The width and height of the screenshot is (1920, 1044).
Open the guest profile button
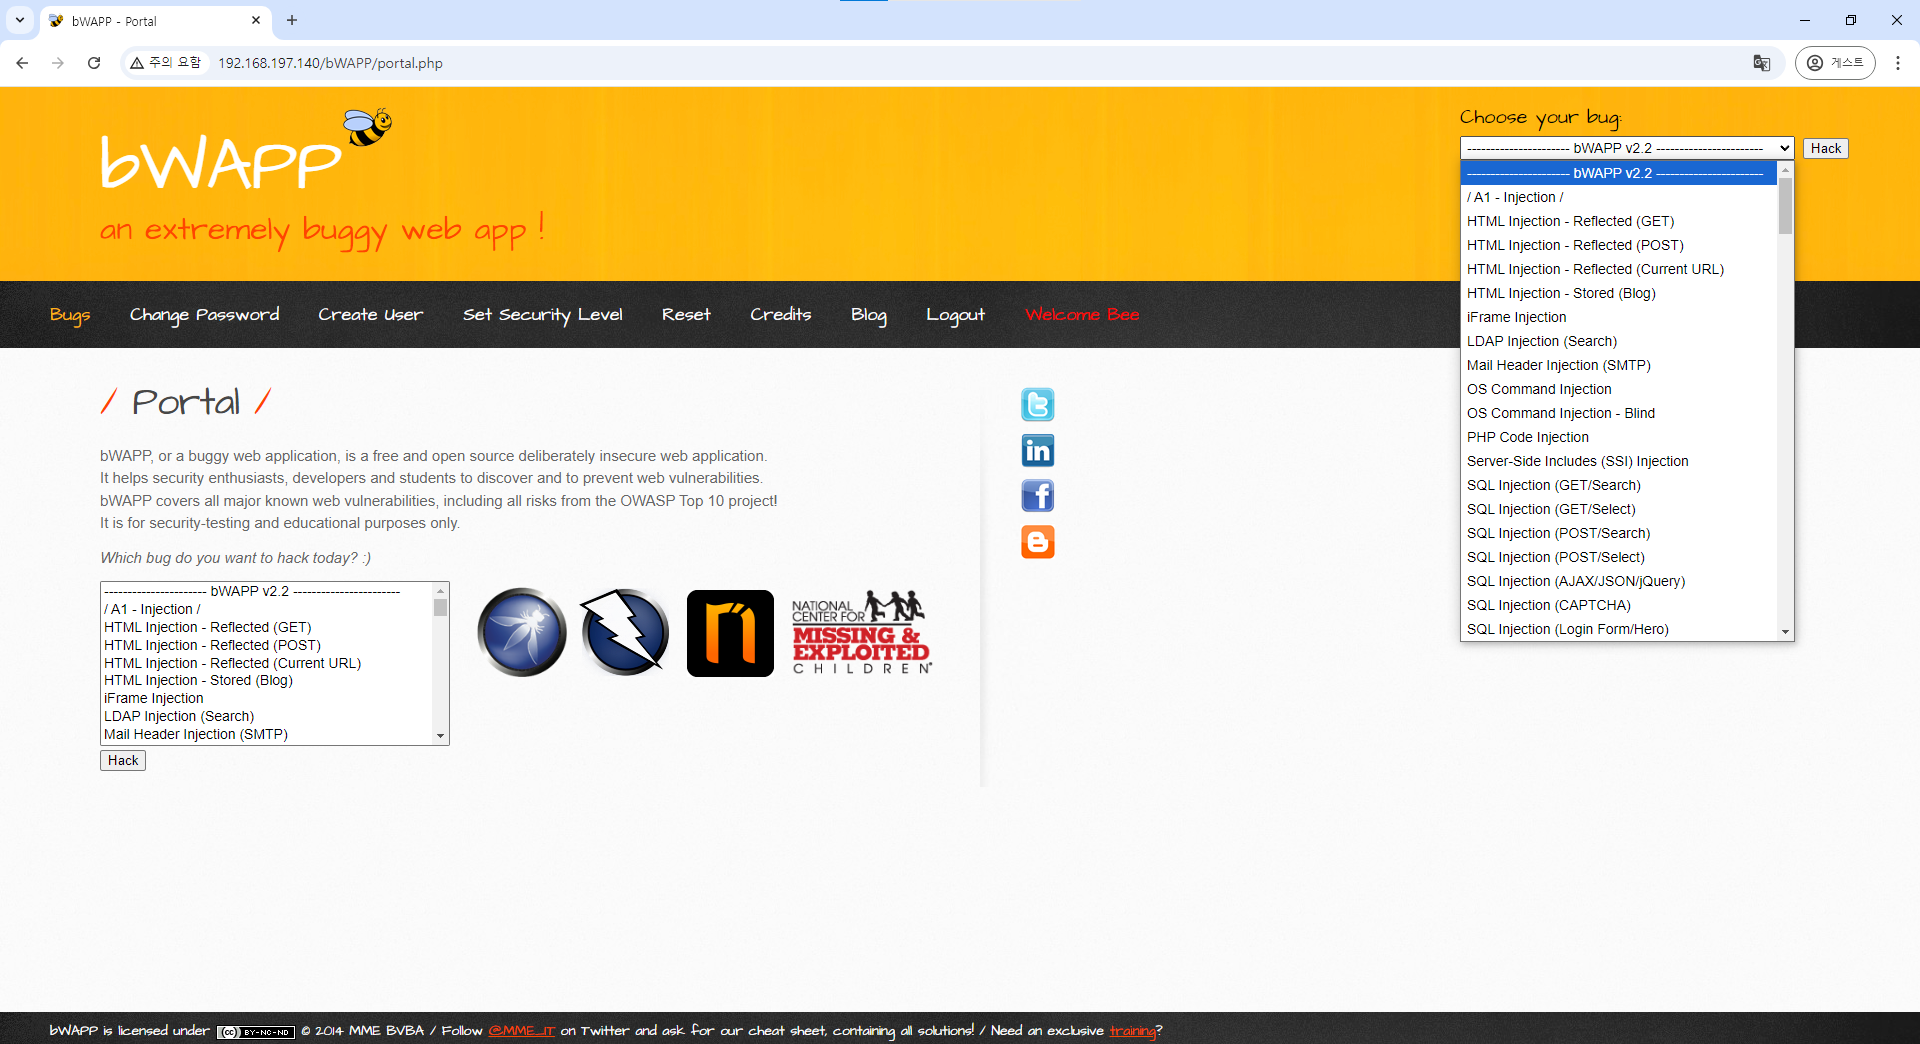[x=1835, y=63]
